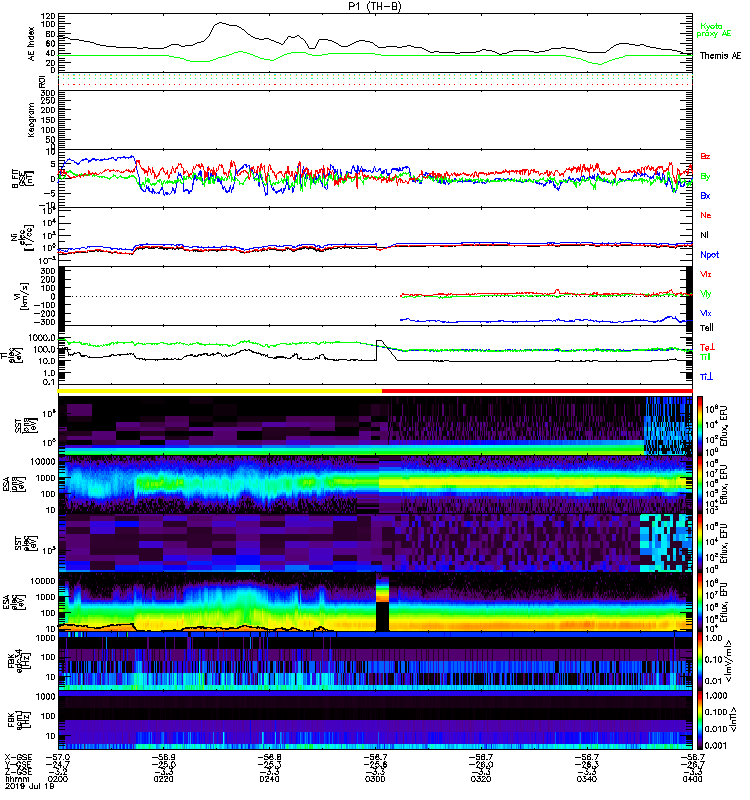
Task: Click the black Ni density legend label
Action: click(704, 235)
